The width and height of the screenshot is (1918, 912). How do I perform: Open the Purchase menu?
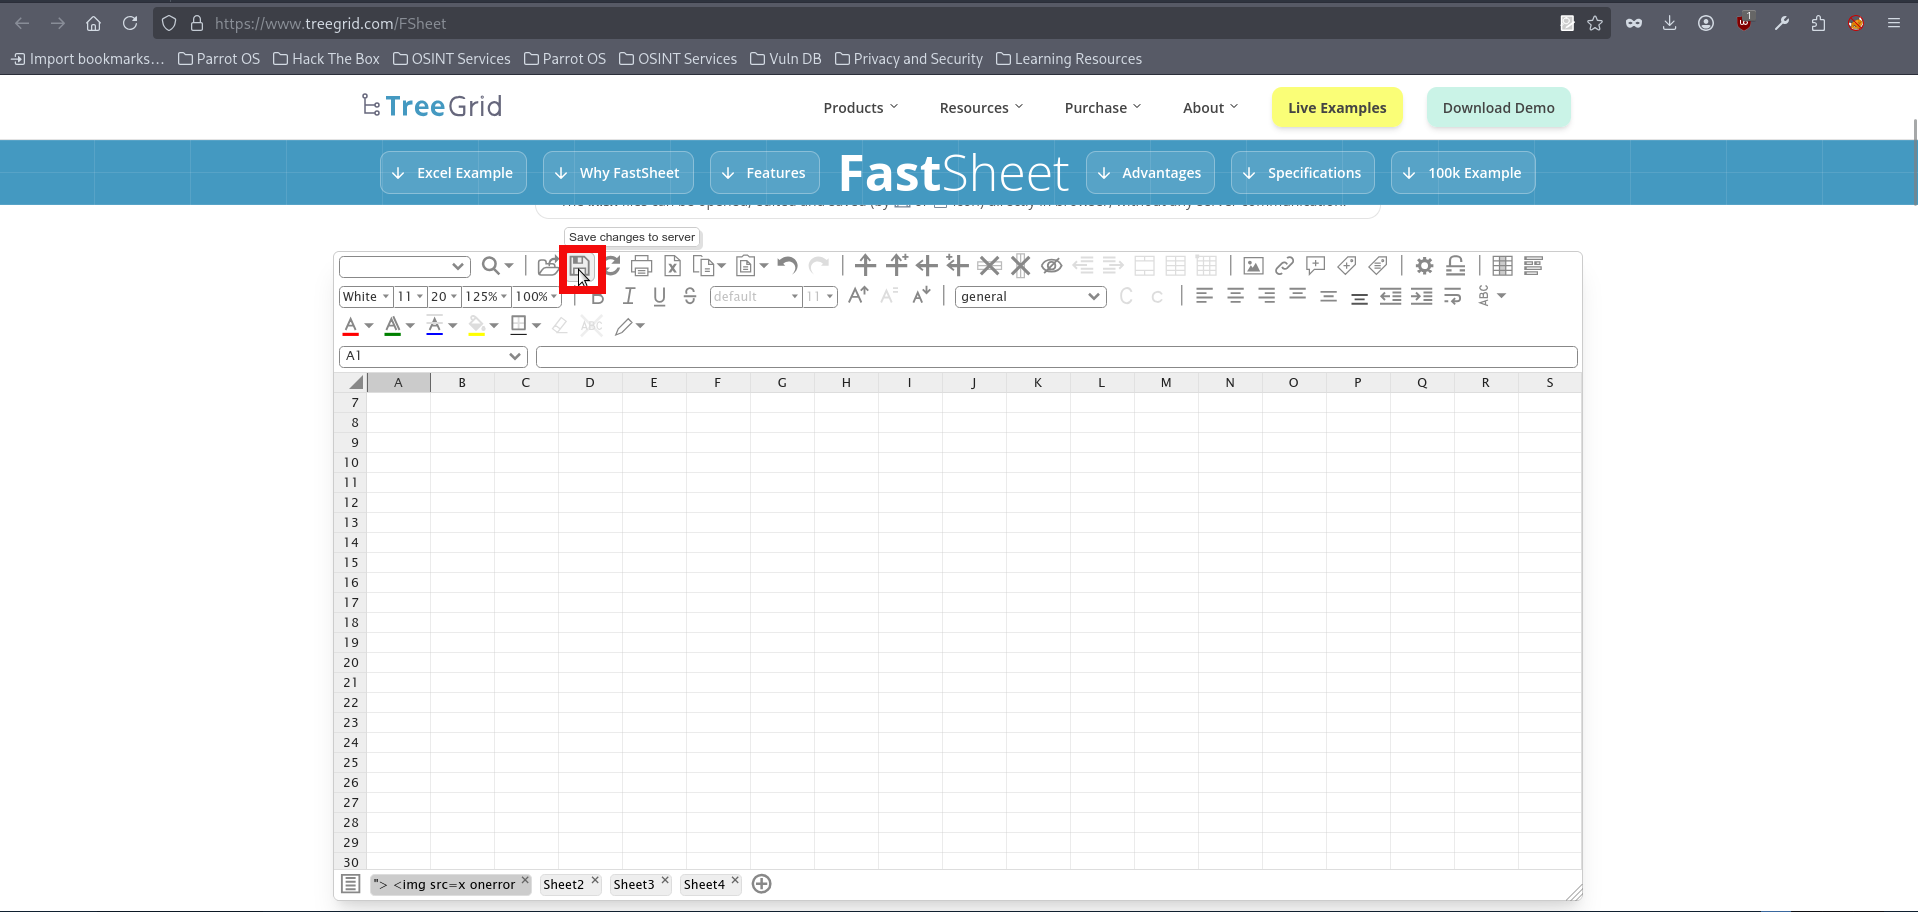click(x=1097, y=107)
